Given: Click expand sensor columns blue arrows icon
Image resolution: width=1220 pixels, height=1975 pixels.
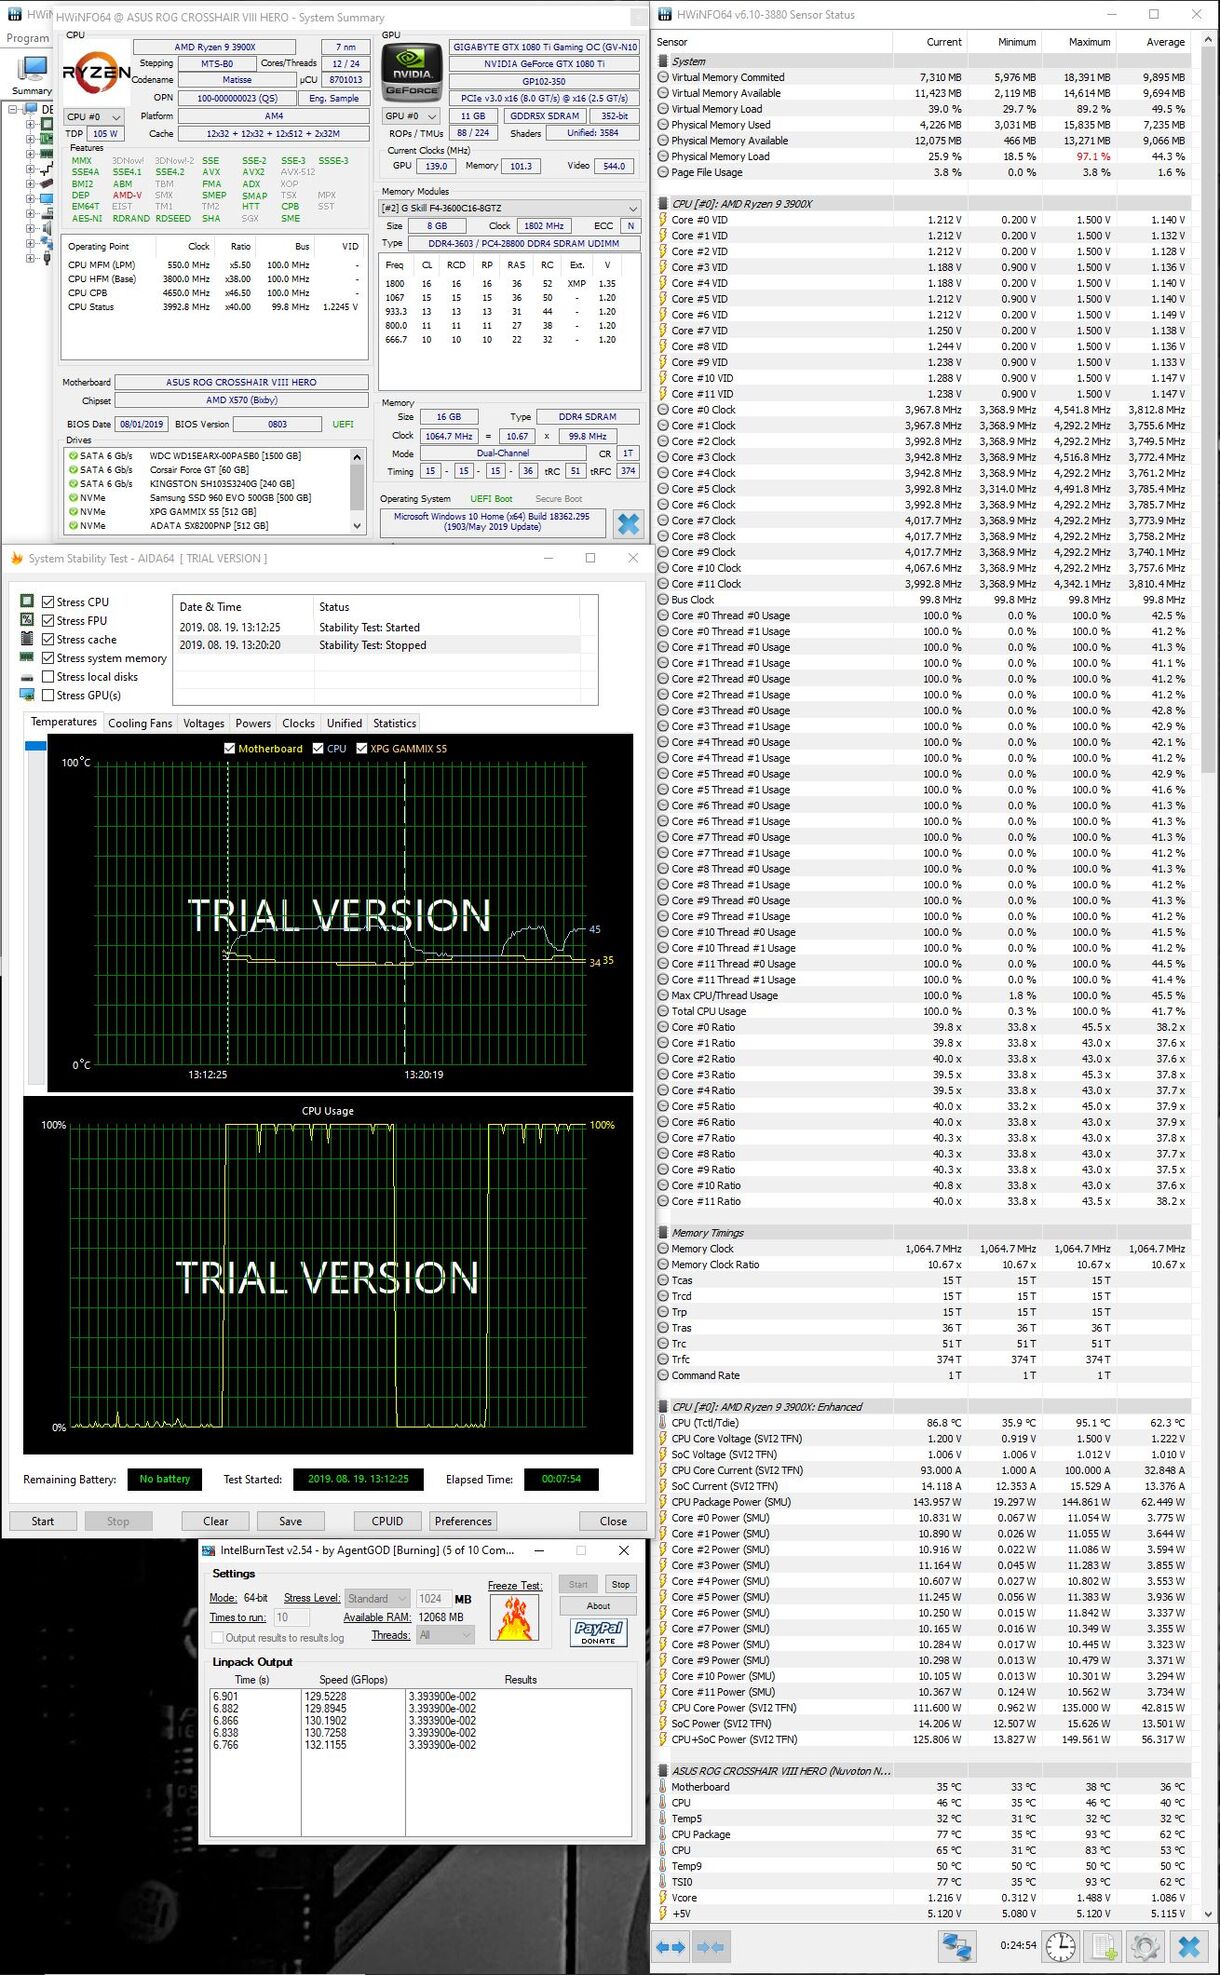Looking at the screenshot, I should coord(670,1946).
